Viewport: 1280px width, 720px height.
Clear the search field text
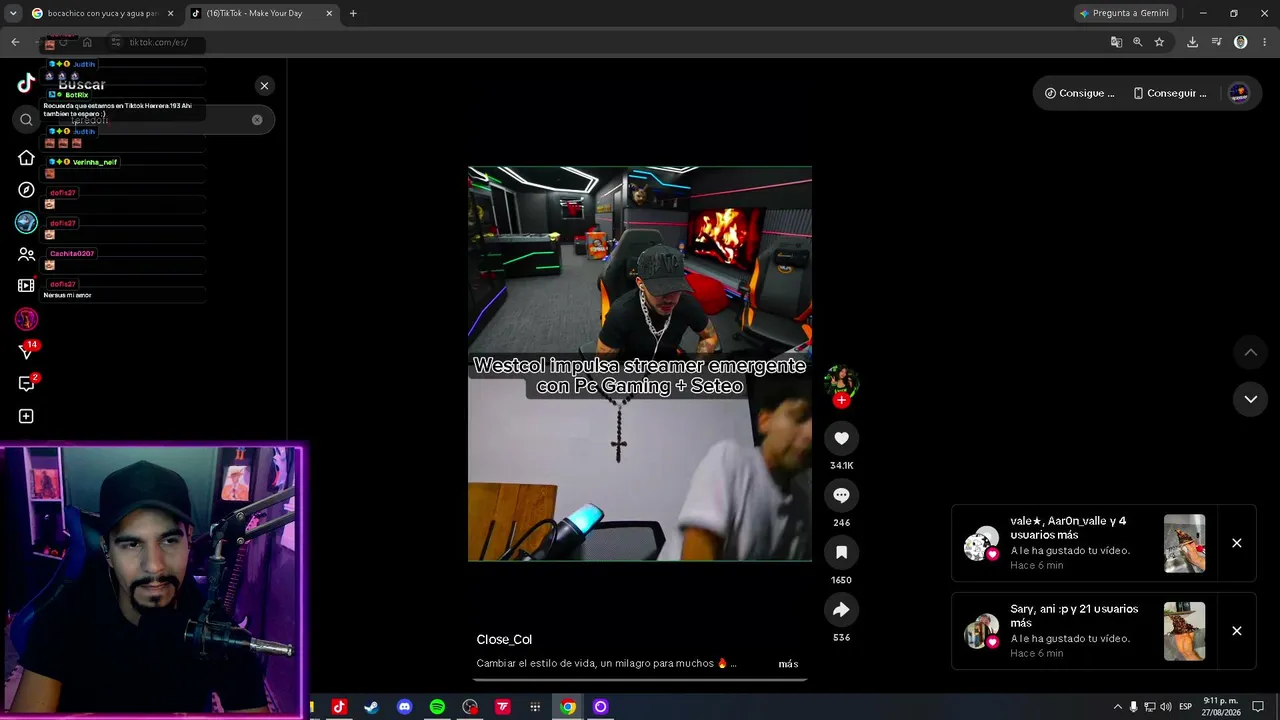point(257,120)
